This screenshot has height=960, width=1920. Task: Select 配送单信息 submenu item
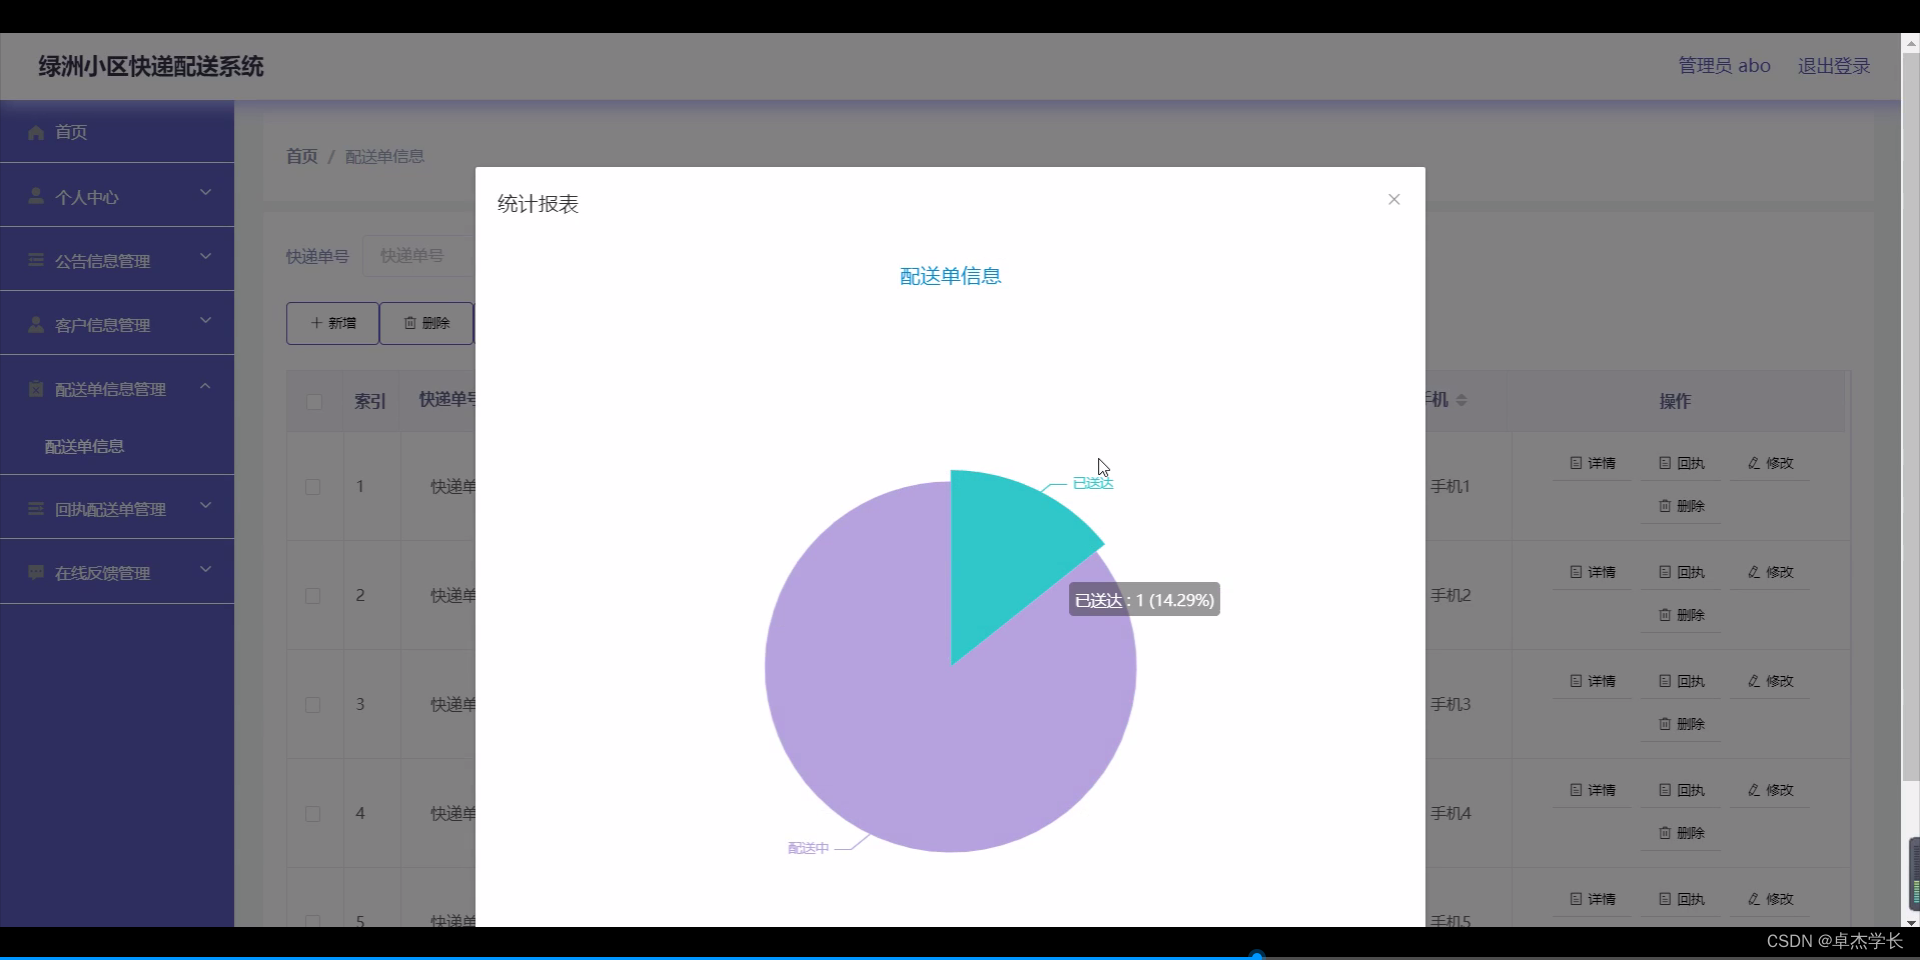(85, 447)
